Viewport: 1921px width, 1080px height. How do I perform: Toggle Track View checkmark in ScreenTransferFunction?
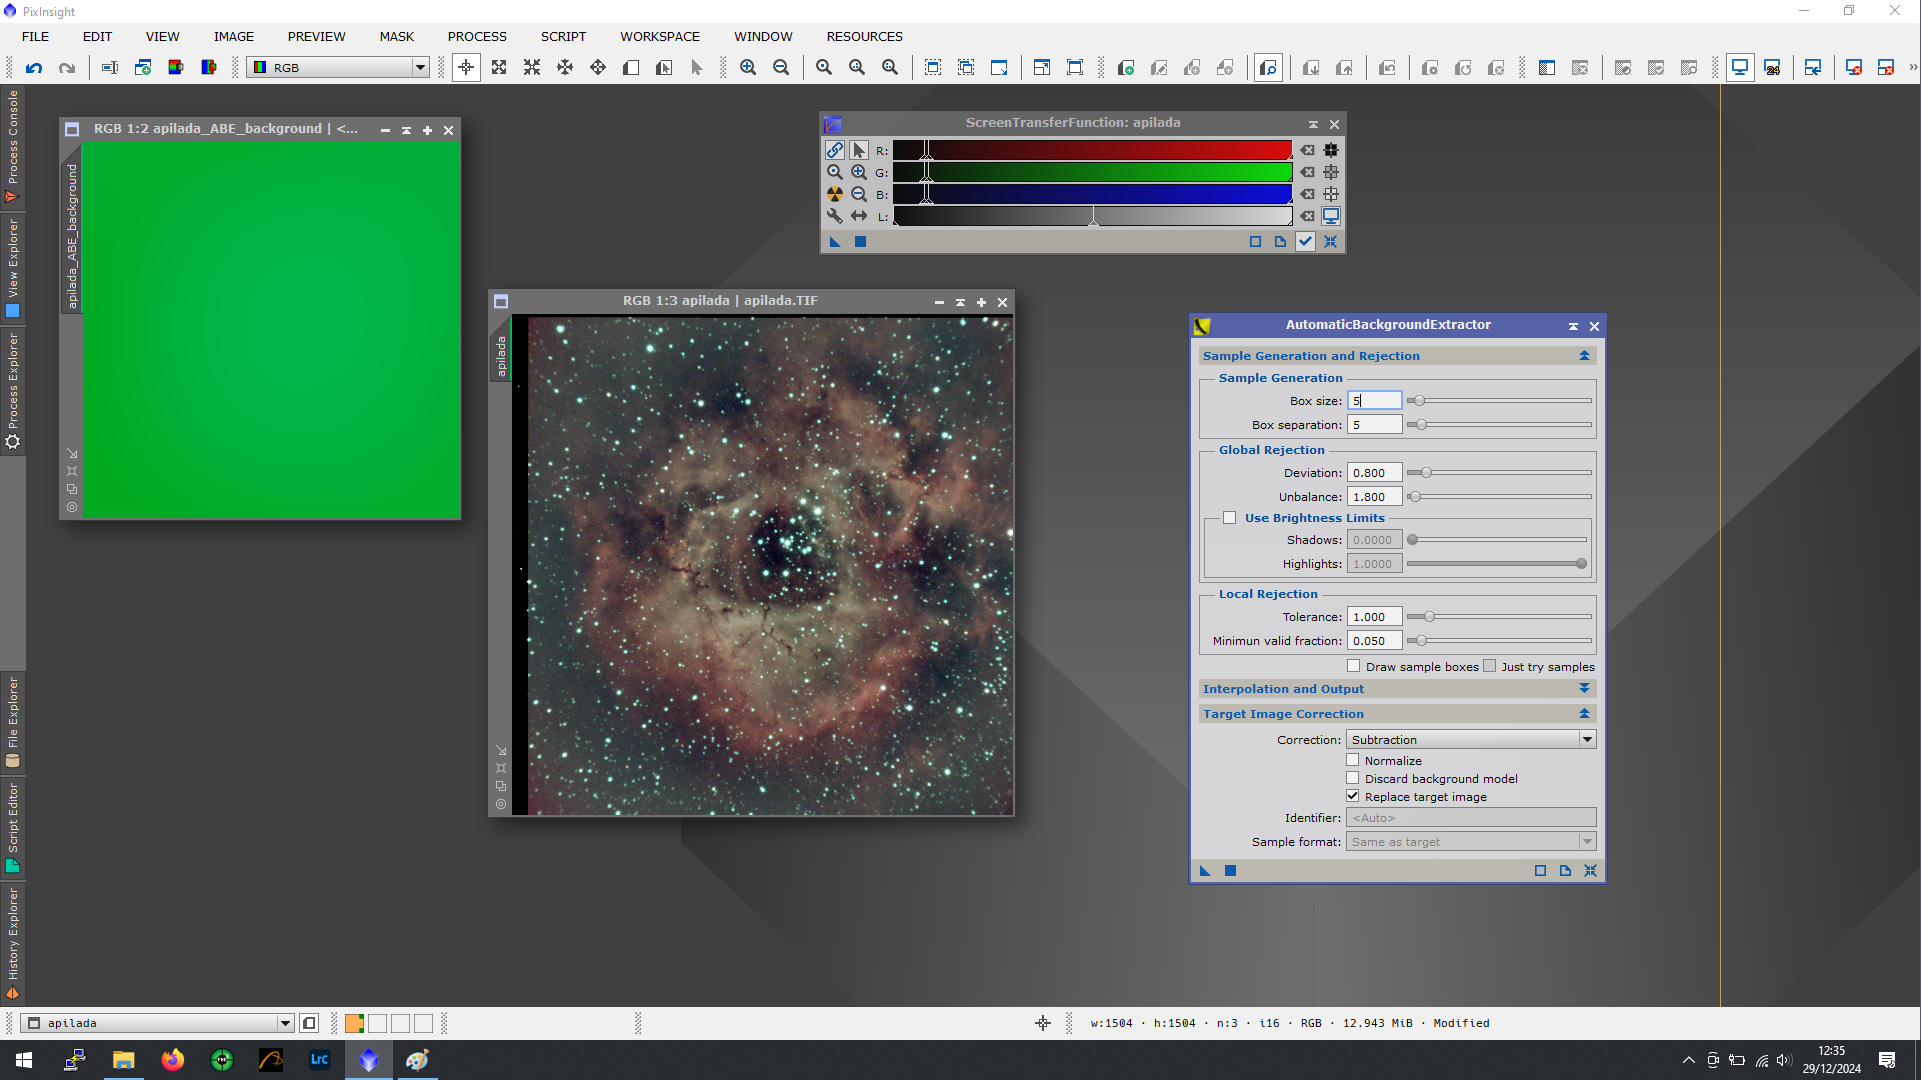point(1305,241)
